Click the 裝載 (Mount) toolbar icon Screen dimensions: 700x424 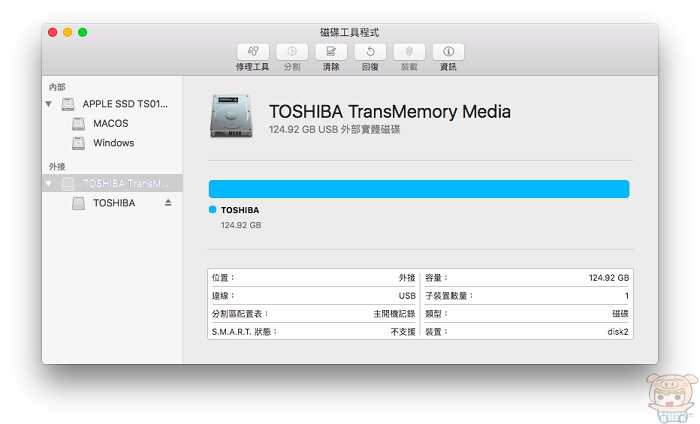click(408, 51)
